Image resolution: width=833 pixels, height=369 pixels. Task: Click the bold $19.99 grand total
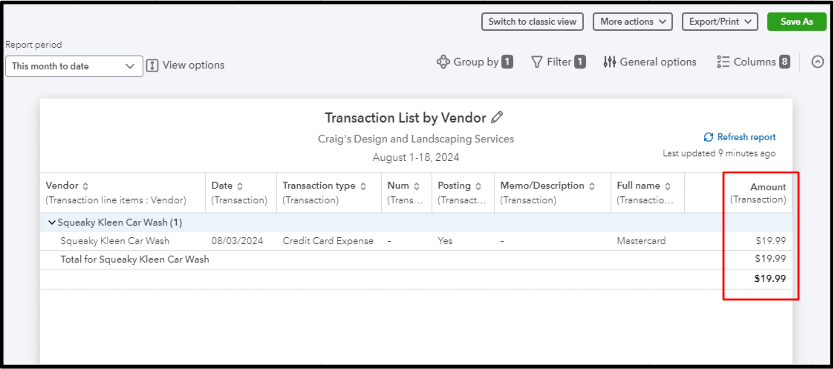coord(770,279)
